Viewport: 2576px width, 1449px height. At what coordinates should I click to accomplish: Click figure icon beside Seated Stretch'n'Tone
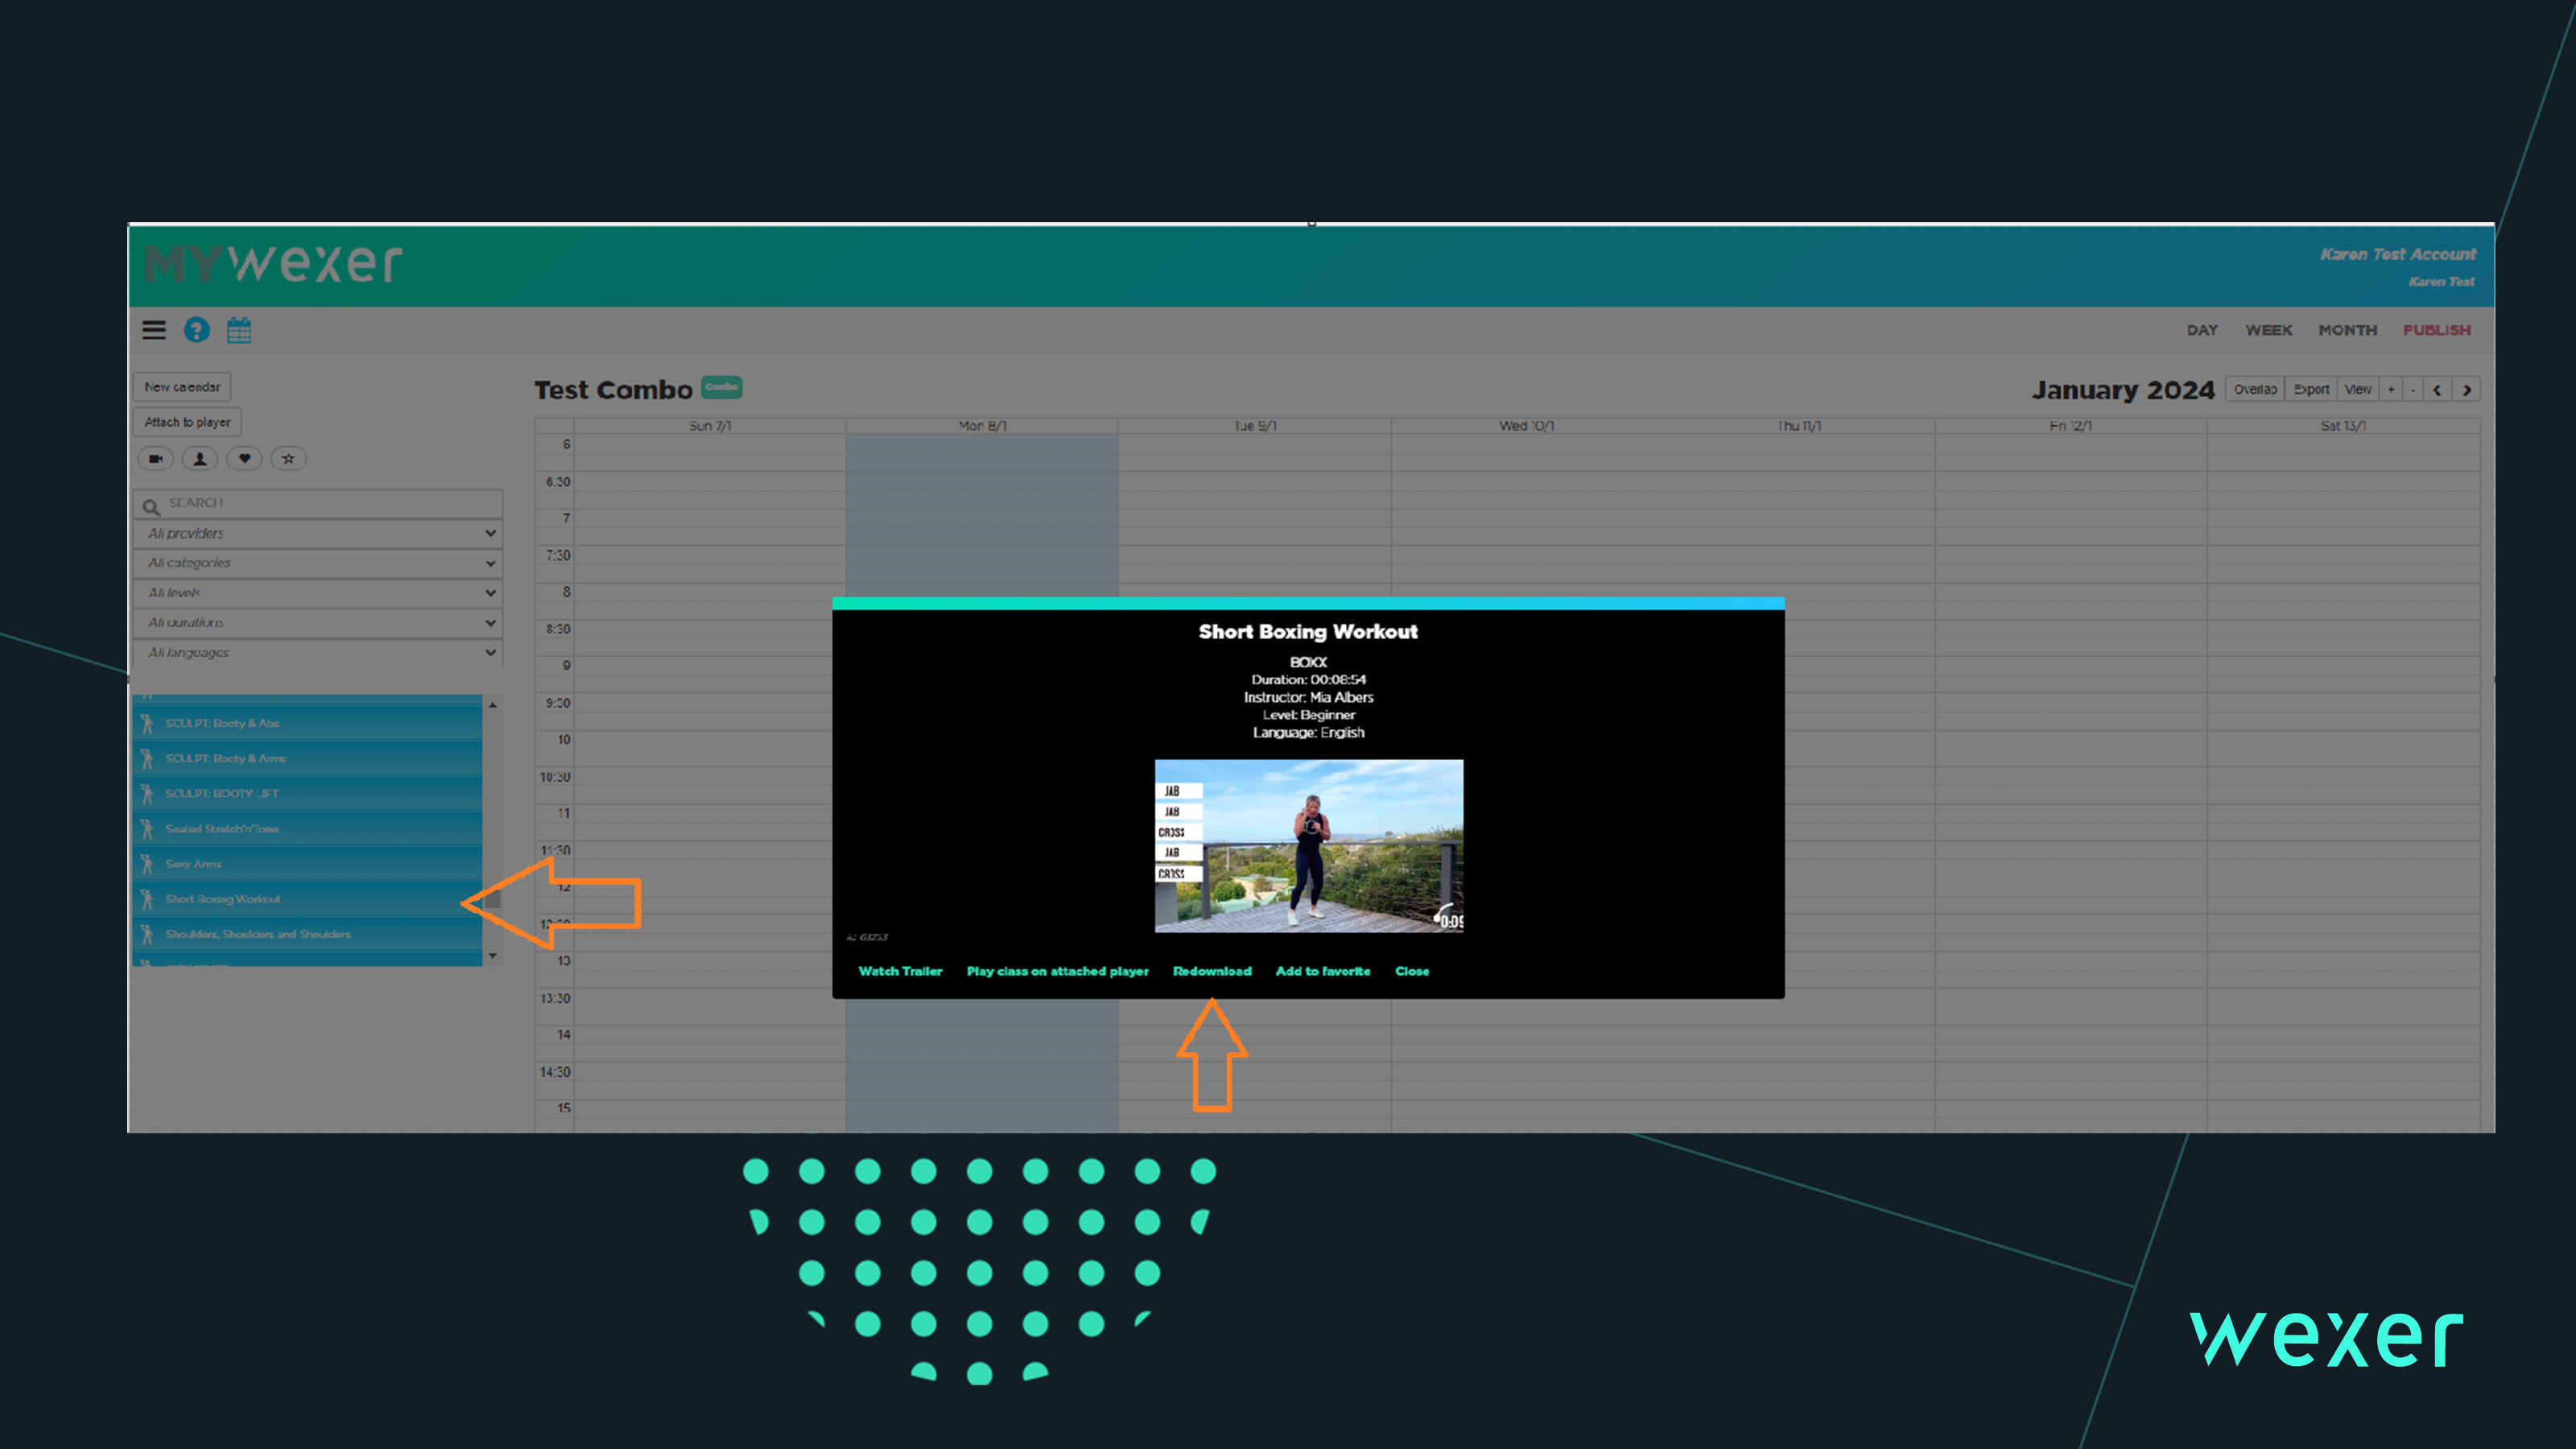[x=147, y=828]
